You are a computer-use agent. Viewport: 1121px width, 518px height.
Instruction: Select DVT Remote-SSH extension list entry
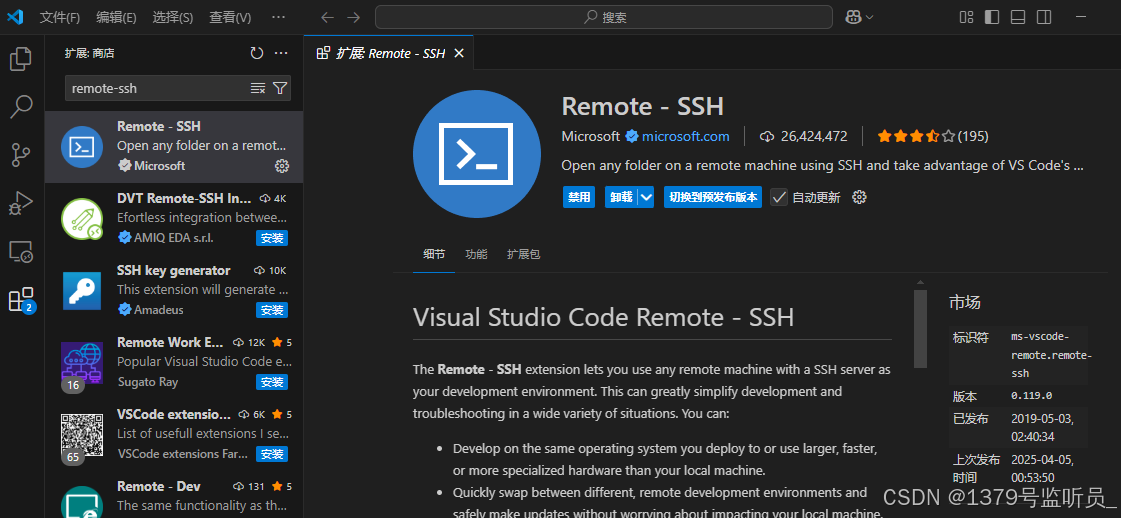pyautogui.click(x=174, y=219)
